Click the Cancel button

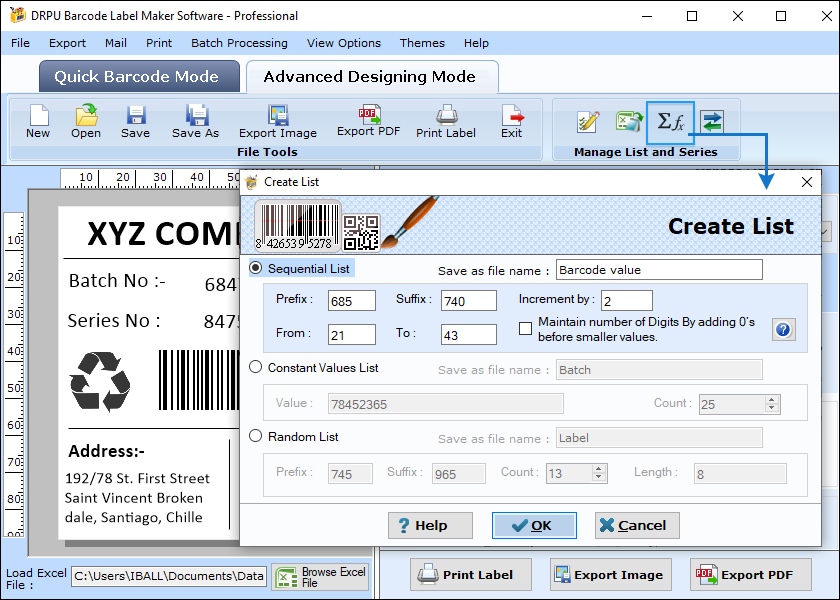(637, 526)
